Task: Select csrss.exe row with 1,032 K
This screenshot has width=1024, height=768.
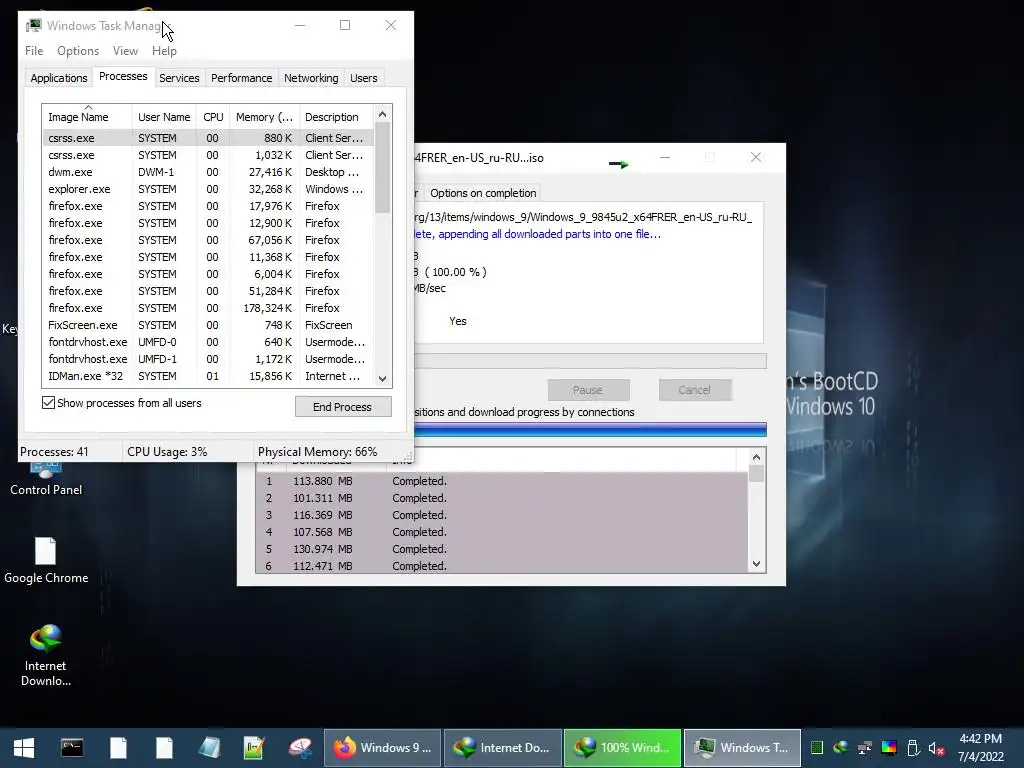Action: 208,155
